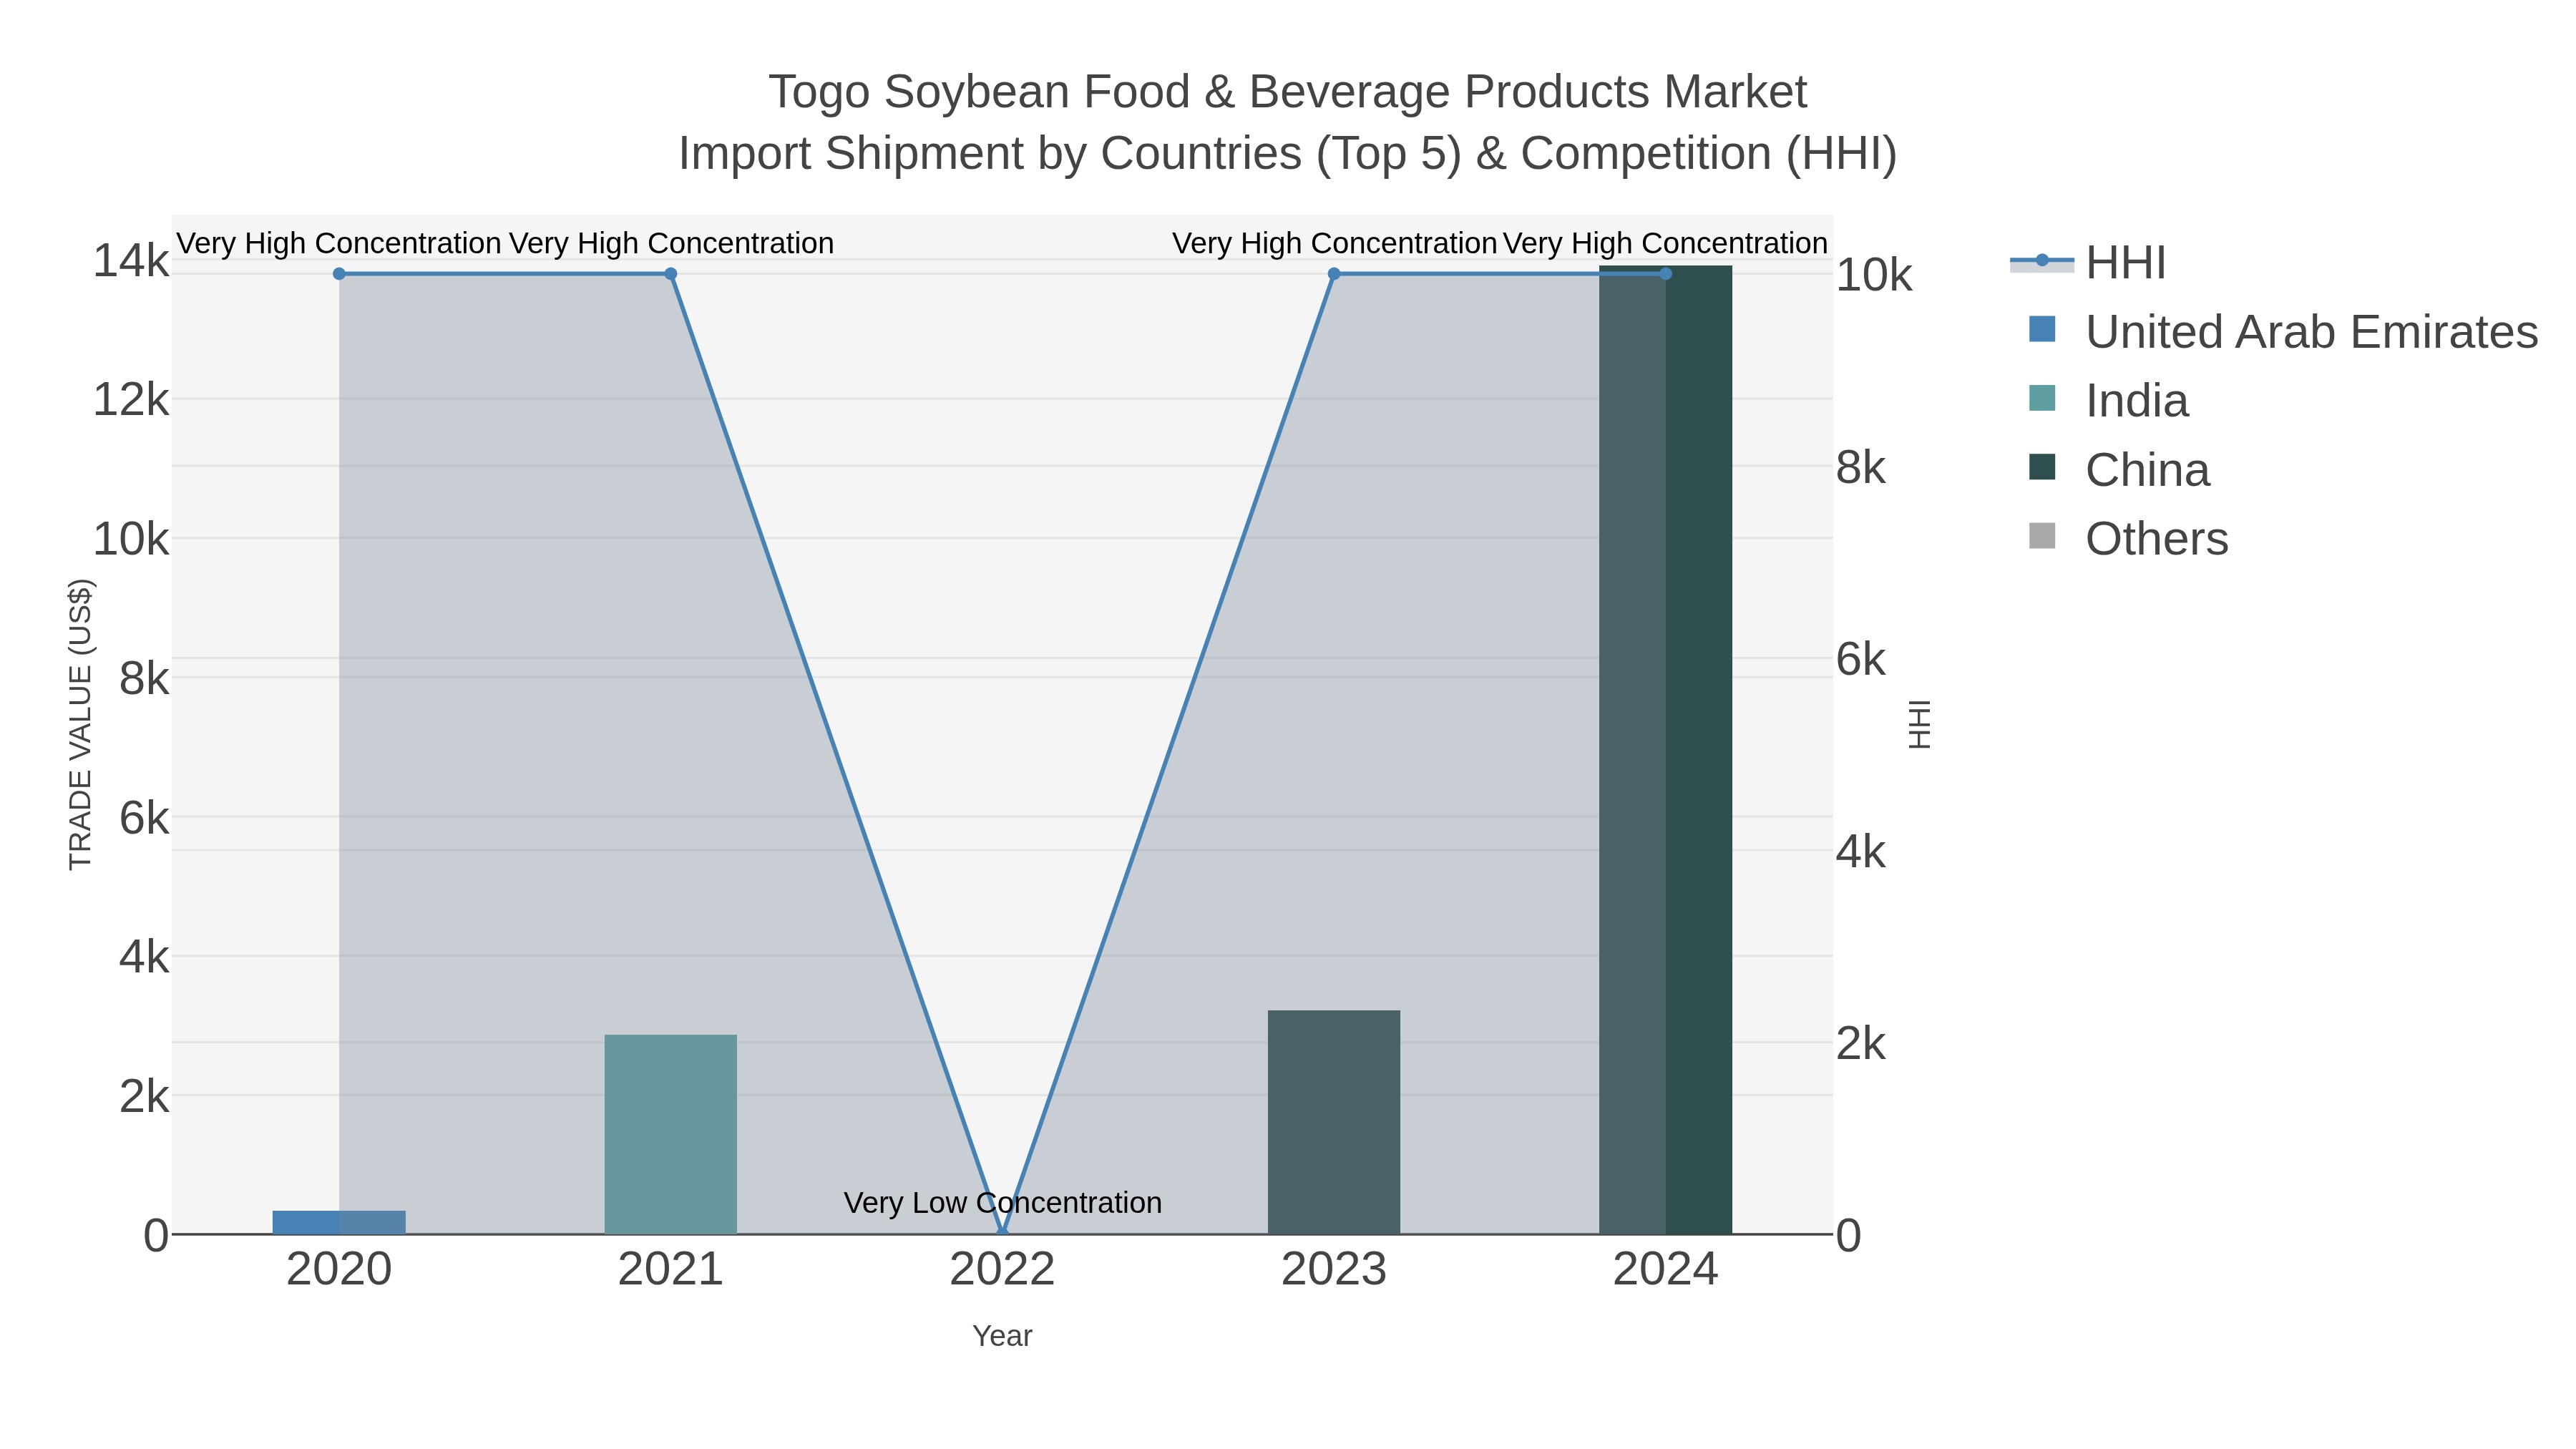2576x1449 pixels.
Task: Select the 2024 China bar
Action: [1665, 750]
